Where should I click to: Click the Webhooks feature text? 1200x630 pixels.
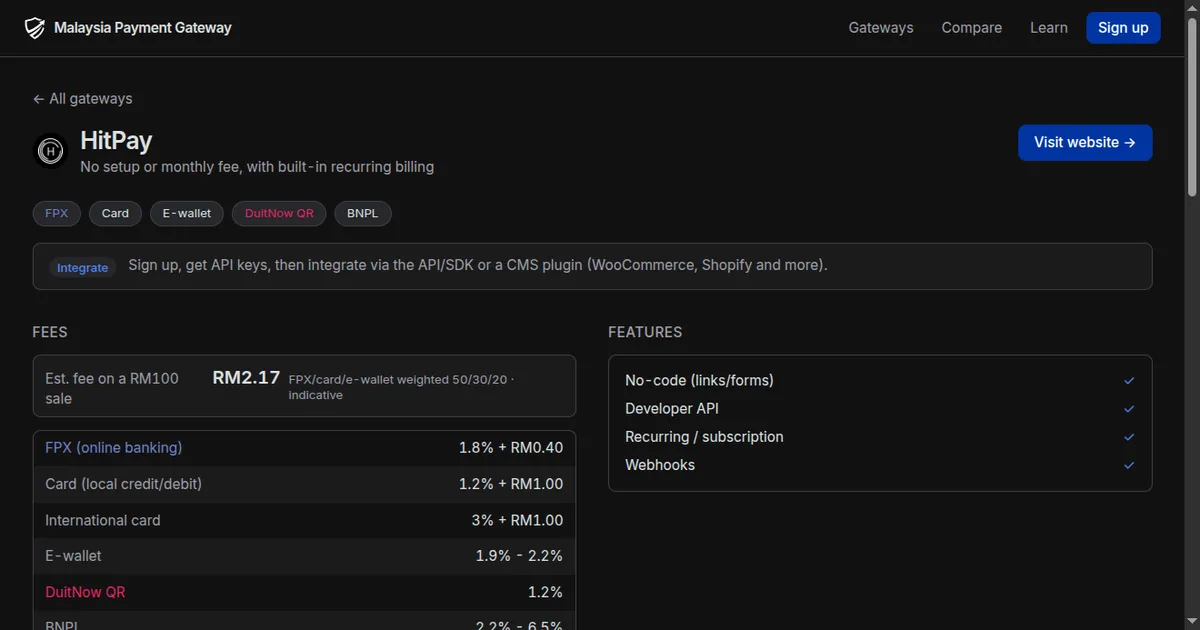(x=660, y=464)
